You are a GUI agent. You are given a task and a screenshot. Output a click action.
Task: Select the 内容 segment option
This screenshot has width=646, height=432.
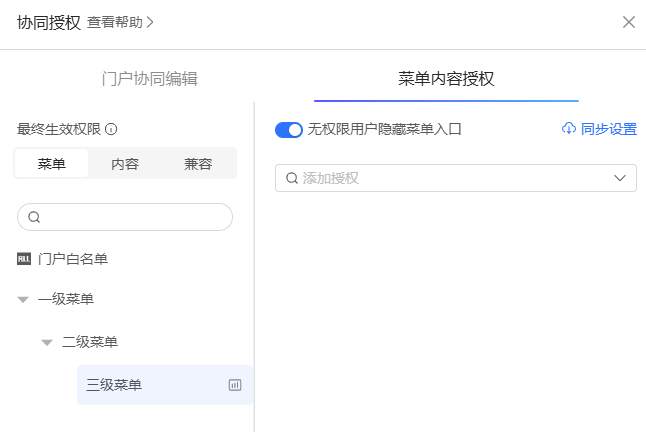(x=125, y=164)
